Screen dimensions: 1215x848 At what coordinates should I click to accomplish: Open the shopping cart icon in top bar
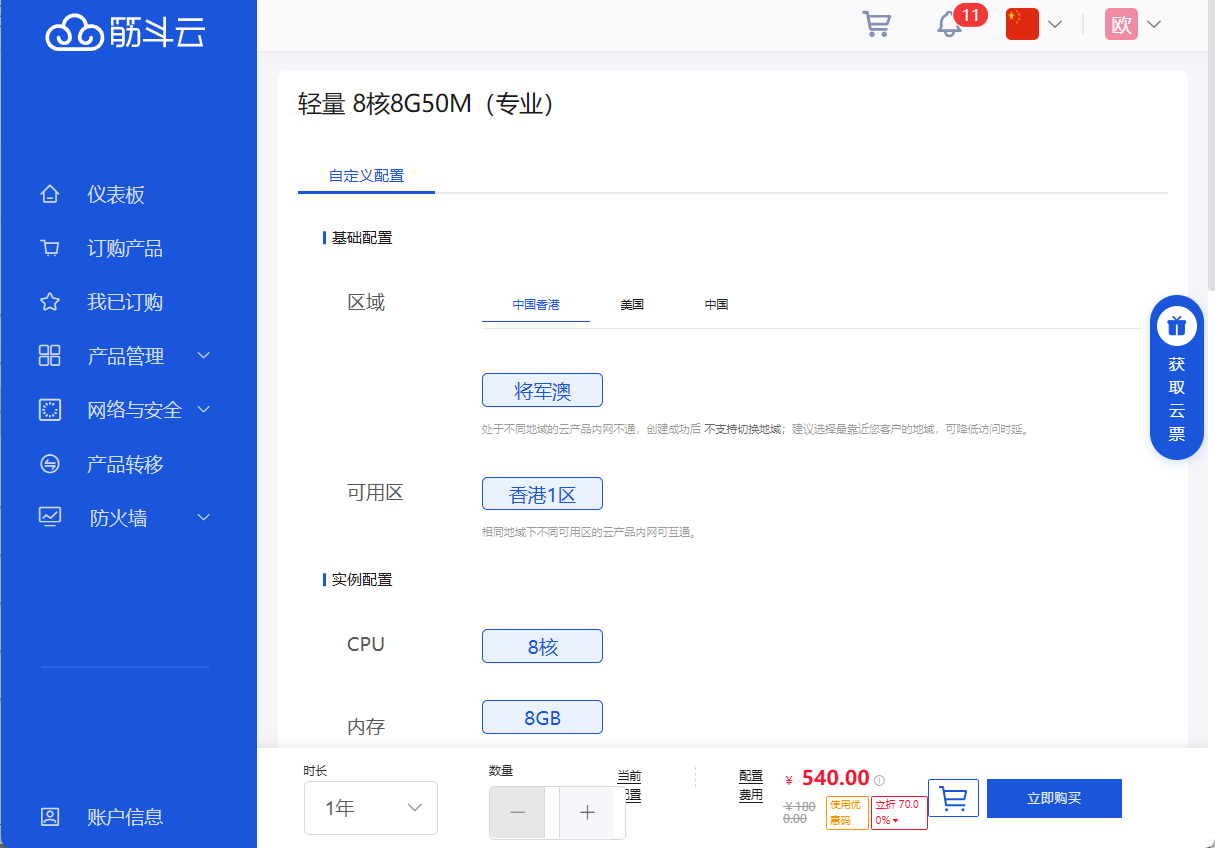[877, 23]
